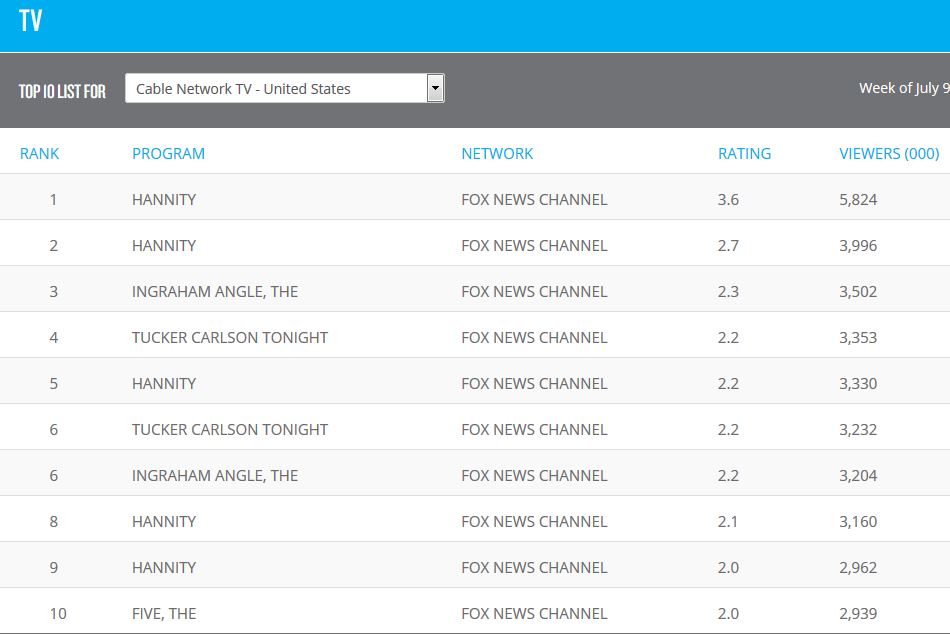Click the 3,330 viewers value
The width and height of the screenshot is (950, 634).
858,384
